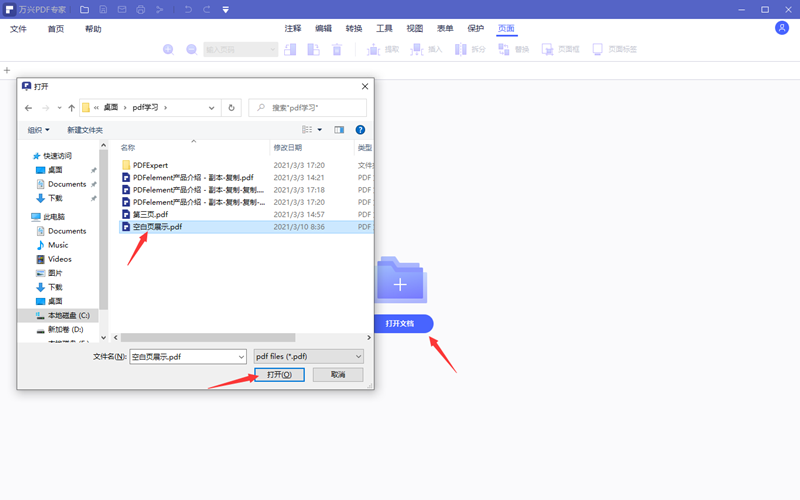The width and height of the screenshot is (800, 500).
Task: Toggle the preview pane icon
Action: 339,130
